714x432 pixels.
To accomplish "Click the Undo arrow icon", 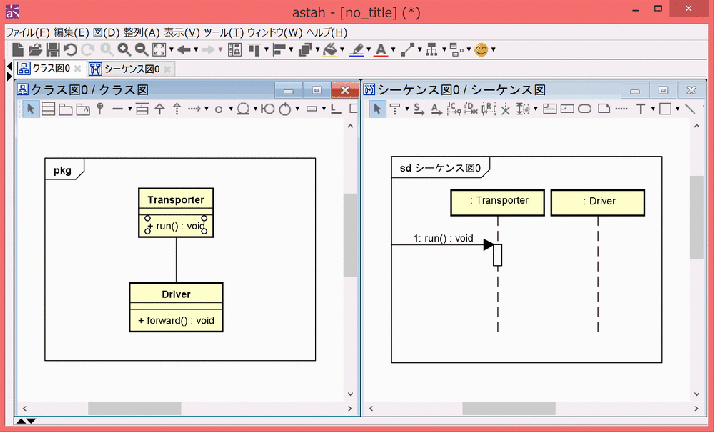I will [71, 49].
